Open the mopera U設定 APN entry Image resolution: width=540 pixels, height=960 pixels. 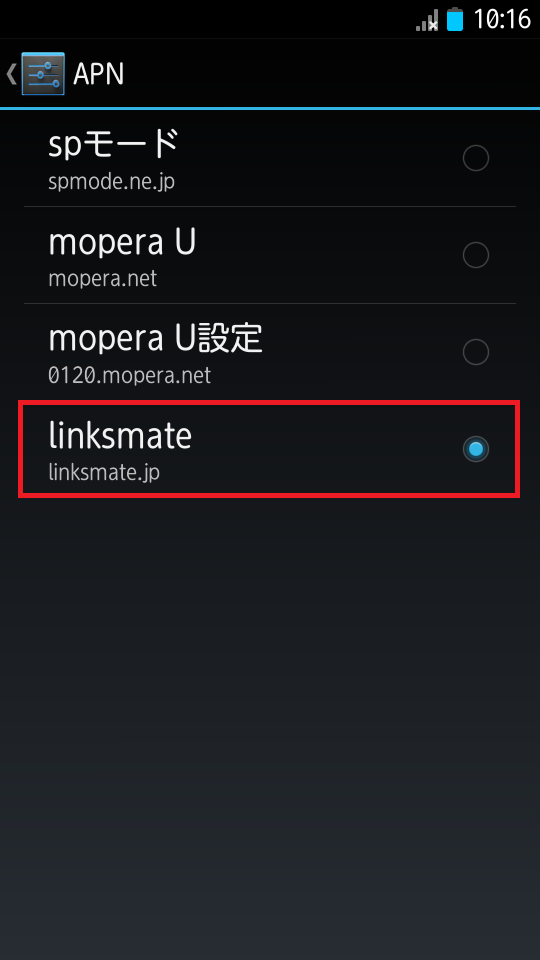pyautogui.click(x=269, y=352)
